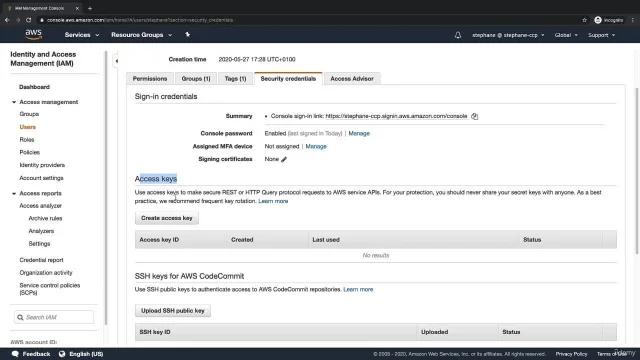Open the Services dropdown
The width and height of the screenshot is (640, 360).
click(82, 35)
